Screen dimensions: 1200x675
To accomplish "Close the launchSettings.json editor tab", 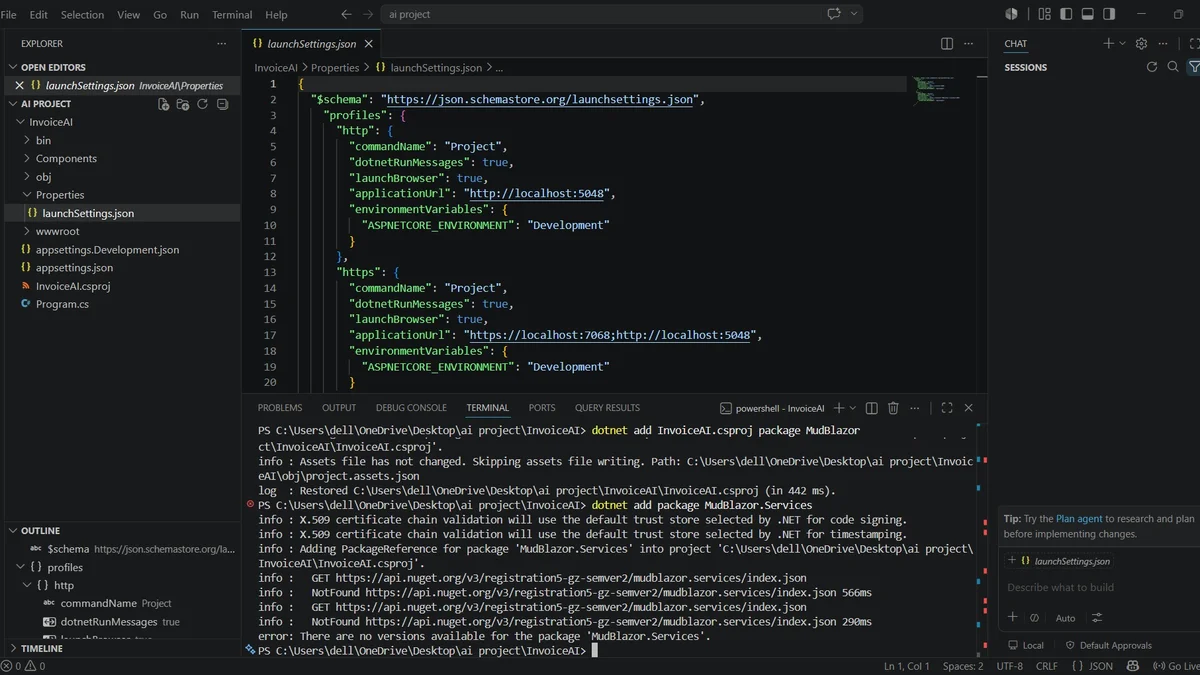I will [368, 44].
